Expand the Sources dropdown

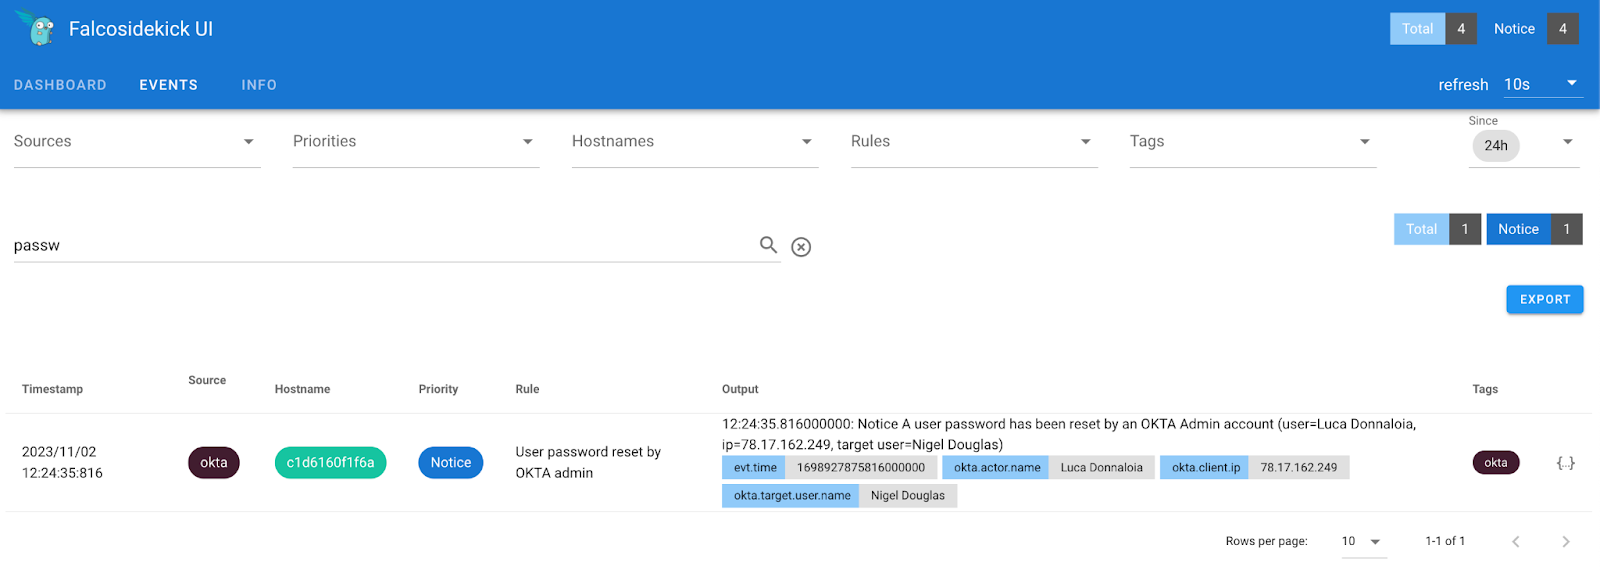[137, 142]
